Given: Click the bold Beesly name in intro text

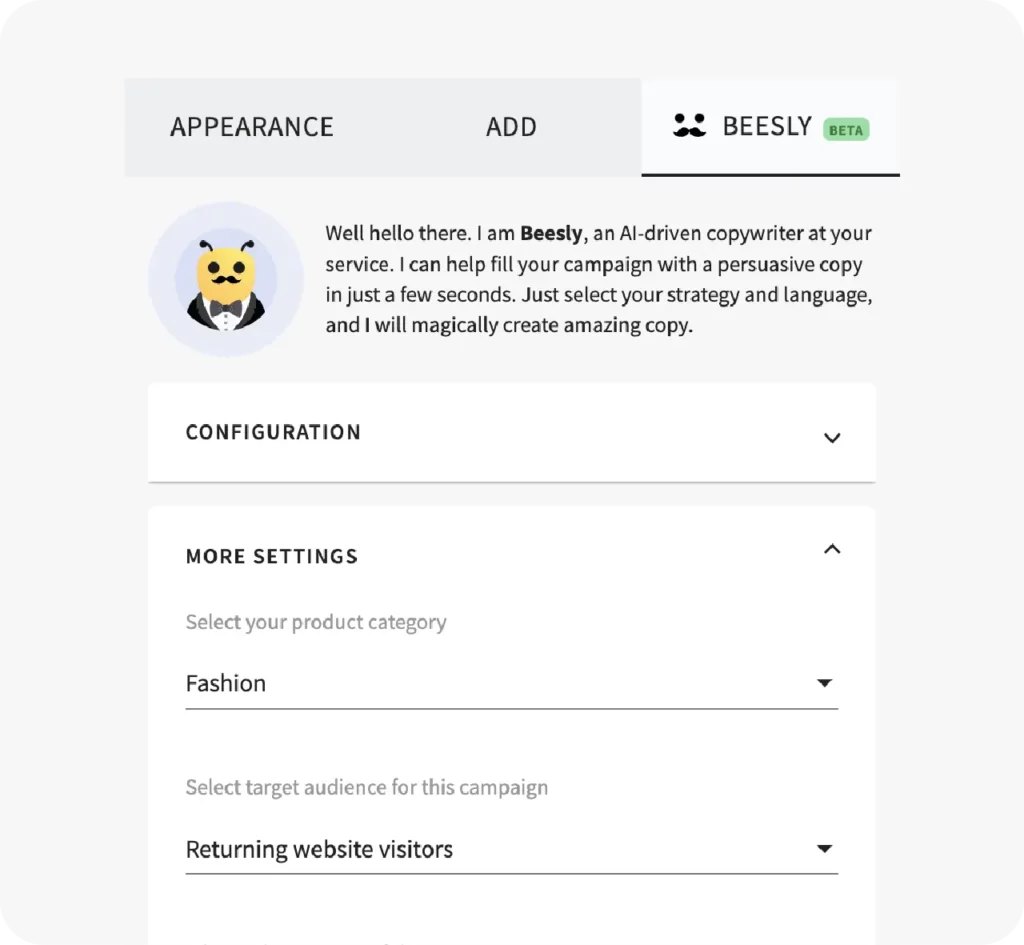Looking at the screenshot, I should click(551, 233).
